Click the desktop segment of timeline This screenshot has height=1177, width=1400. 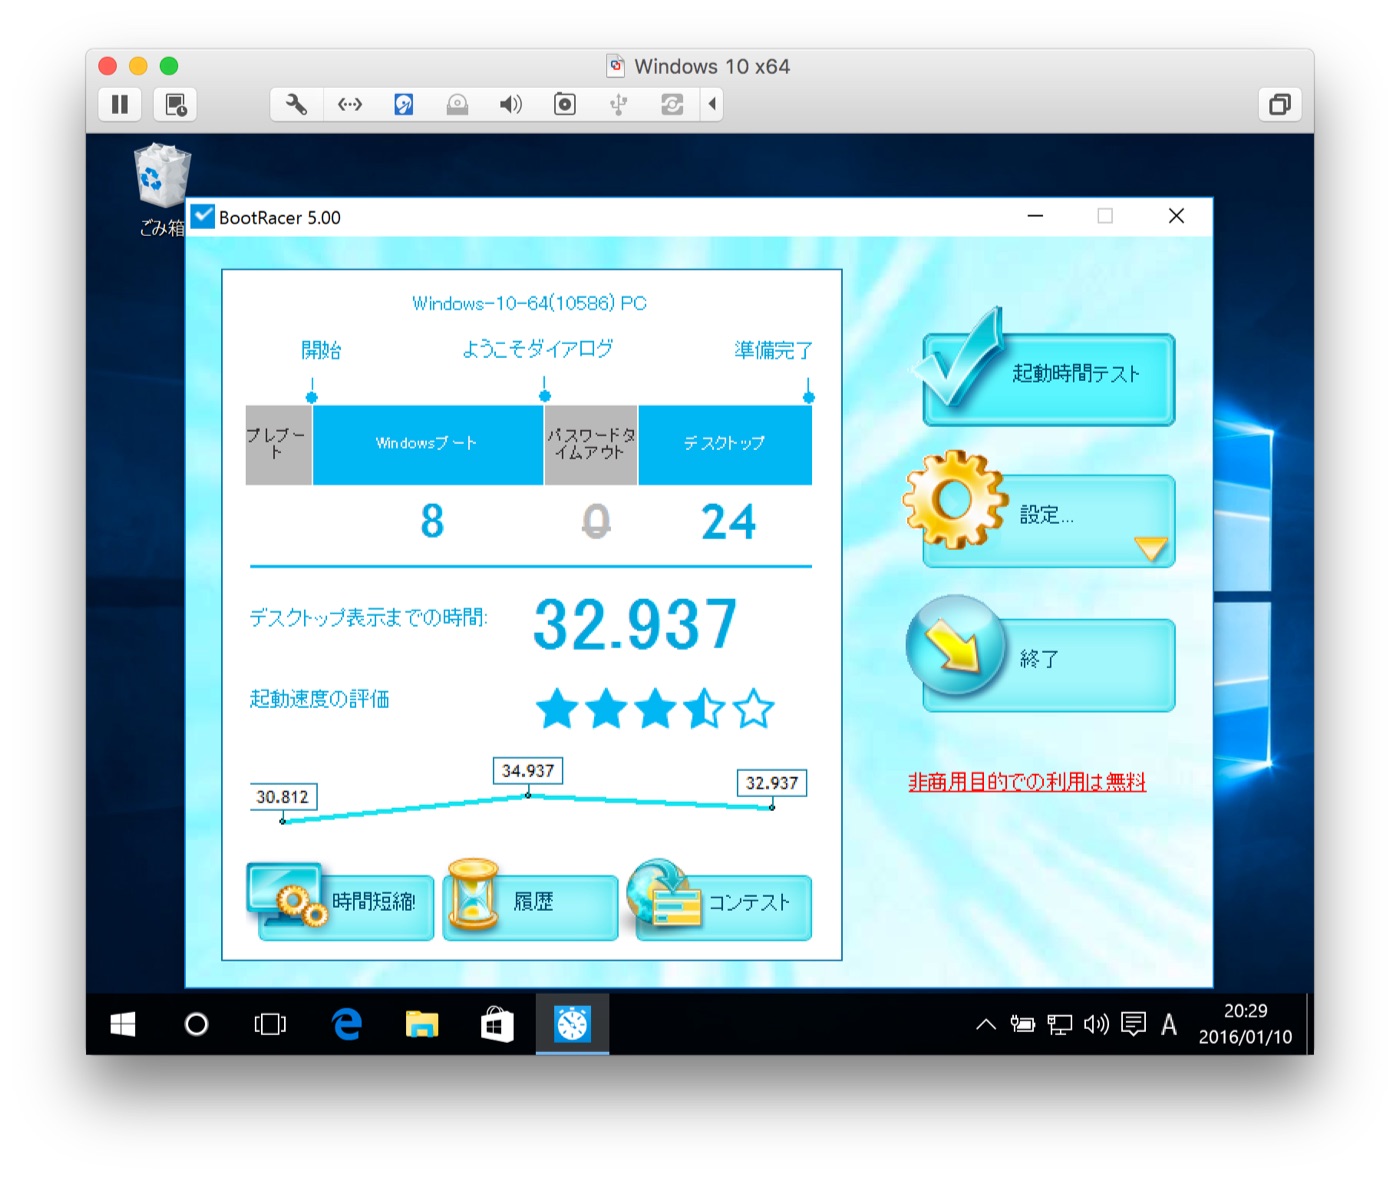tap(725, 445)
